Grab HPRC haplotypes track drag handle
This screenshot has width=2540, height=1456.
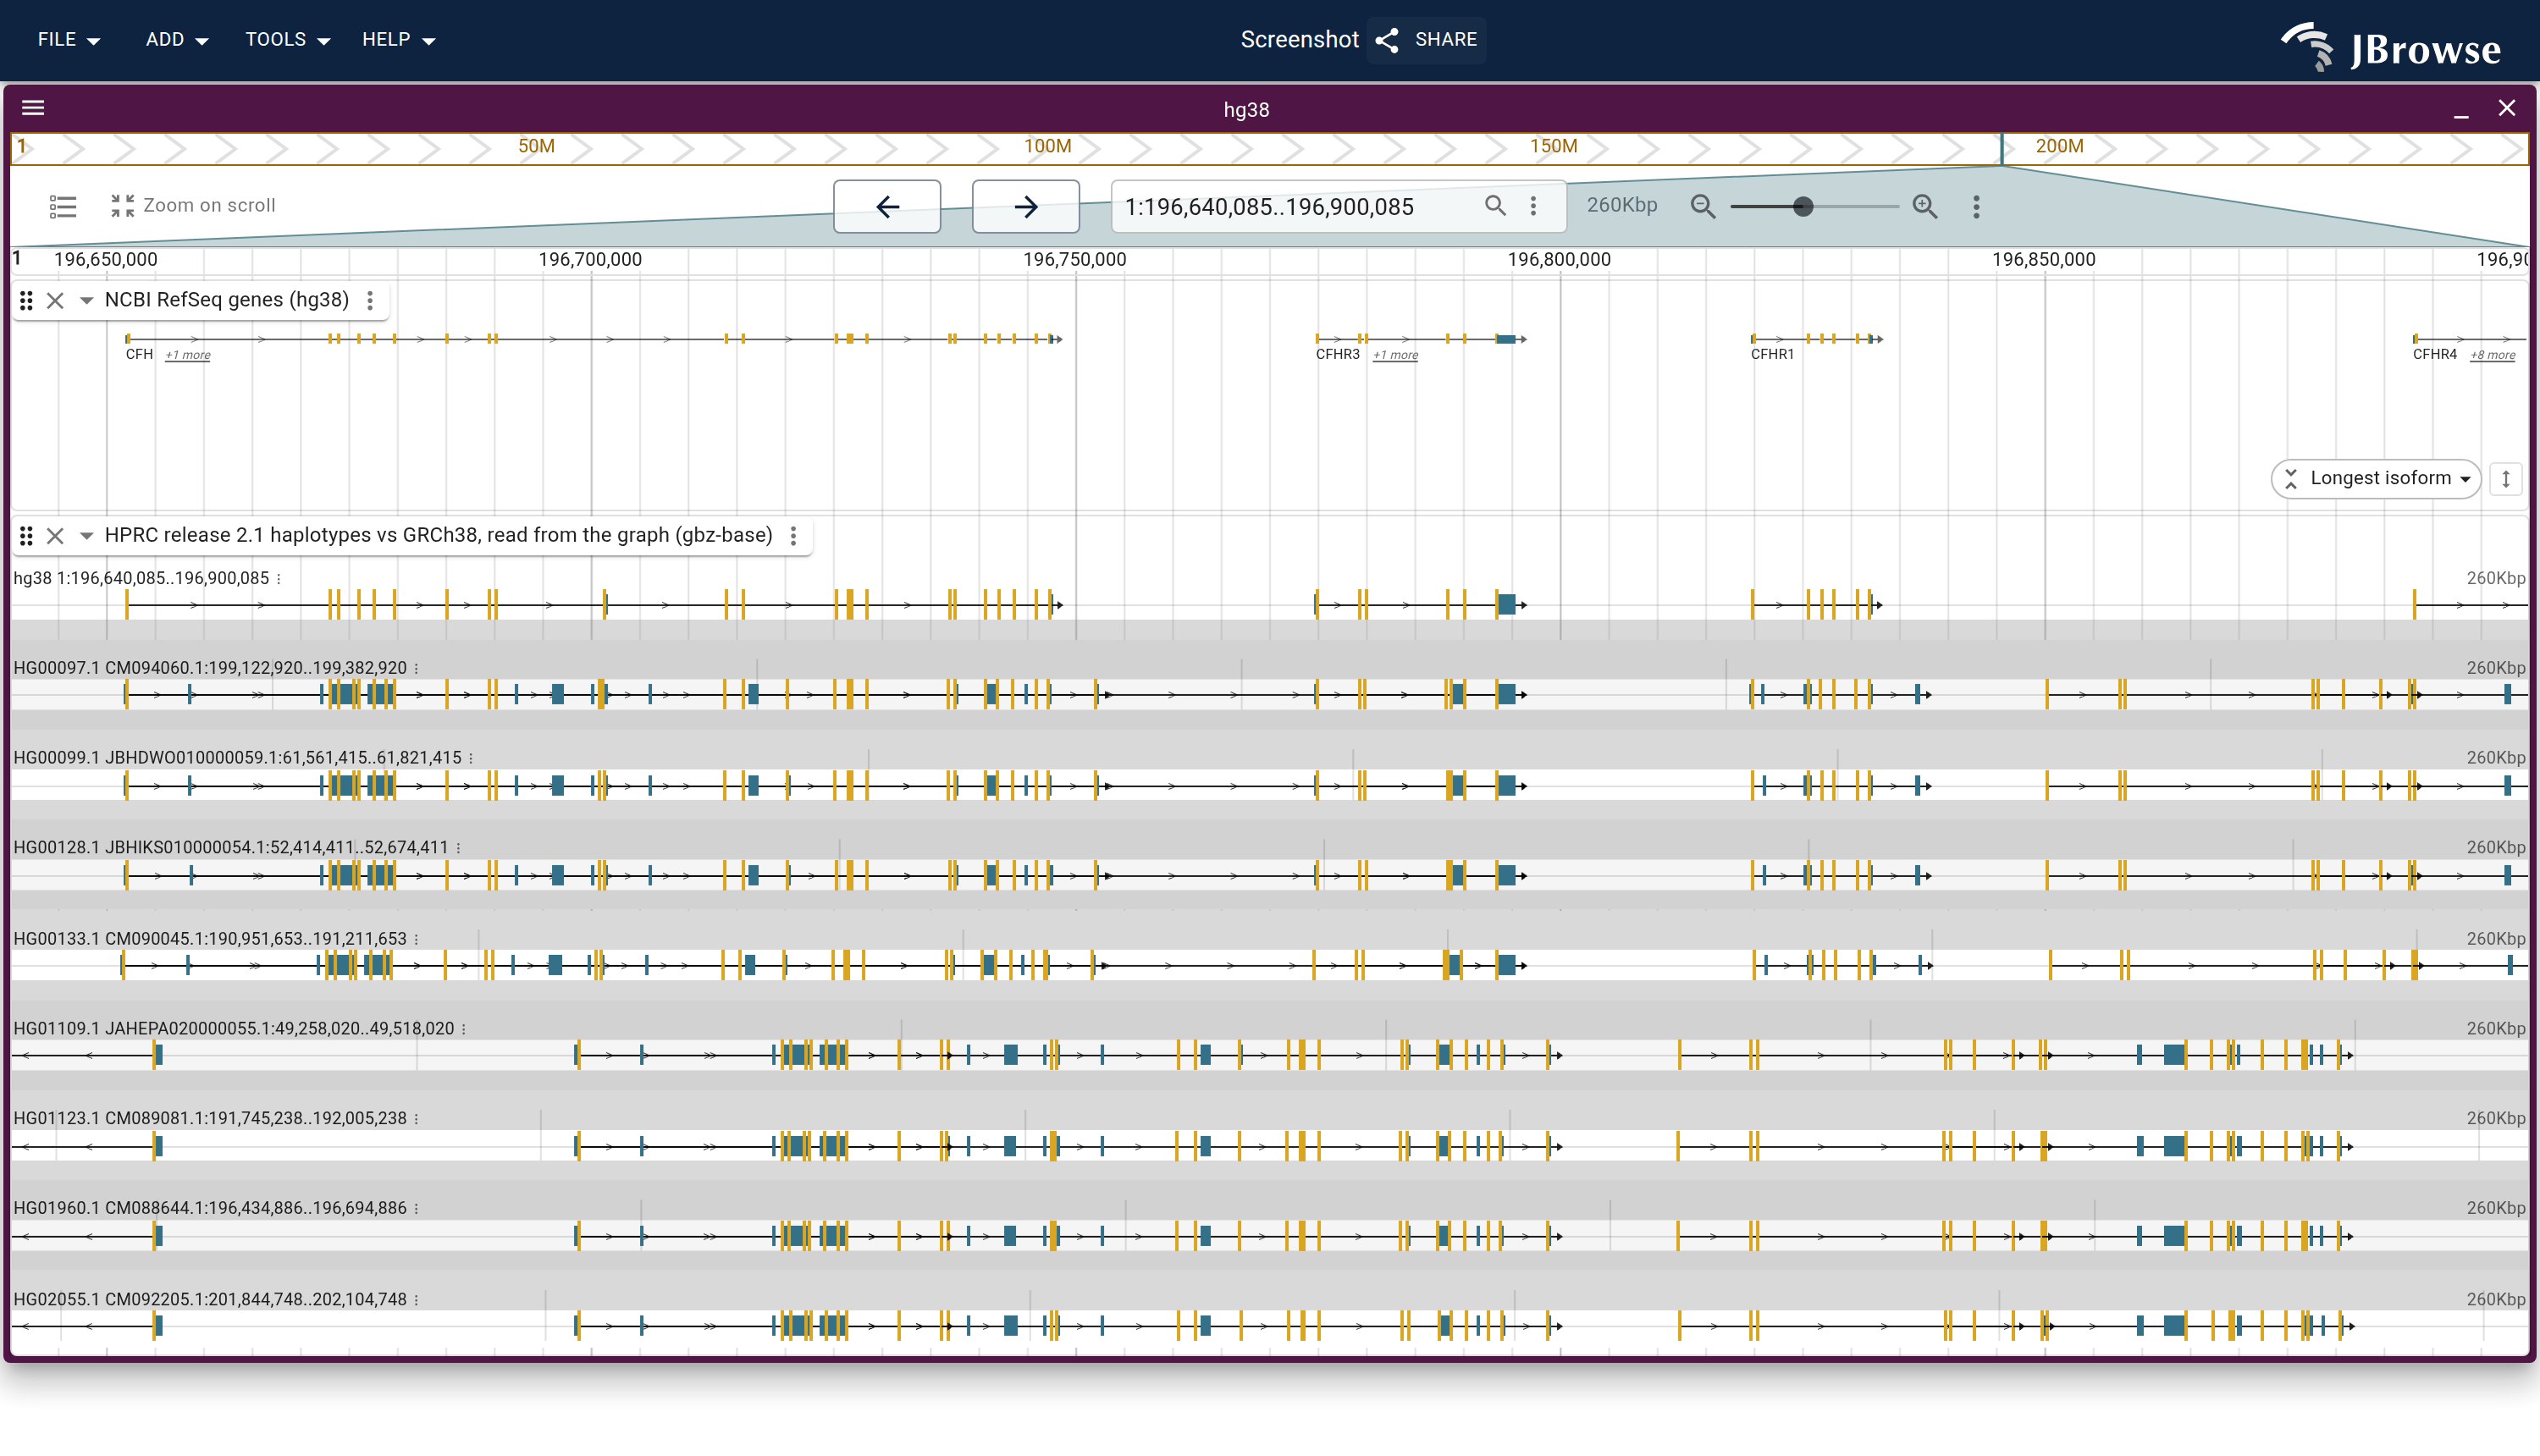pyautogui.click(x=27, y=536)
